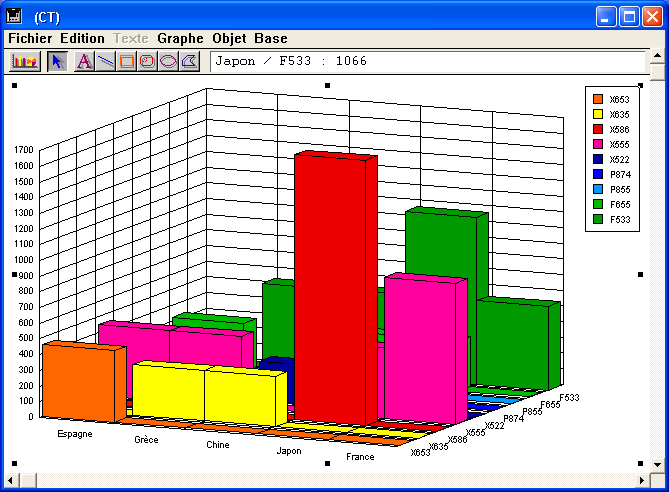Open the Fichier menu

[x=30, y=38]
